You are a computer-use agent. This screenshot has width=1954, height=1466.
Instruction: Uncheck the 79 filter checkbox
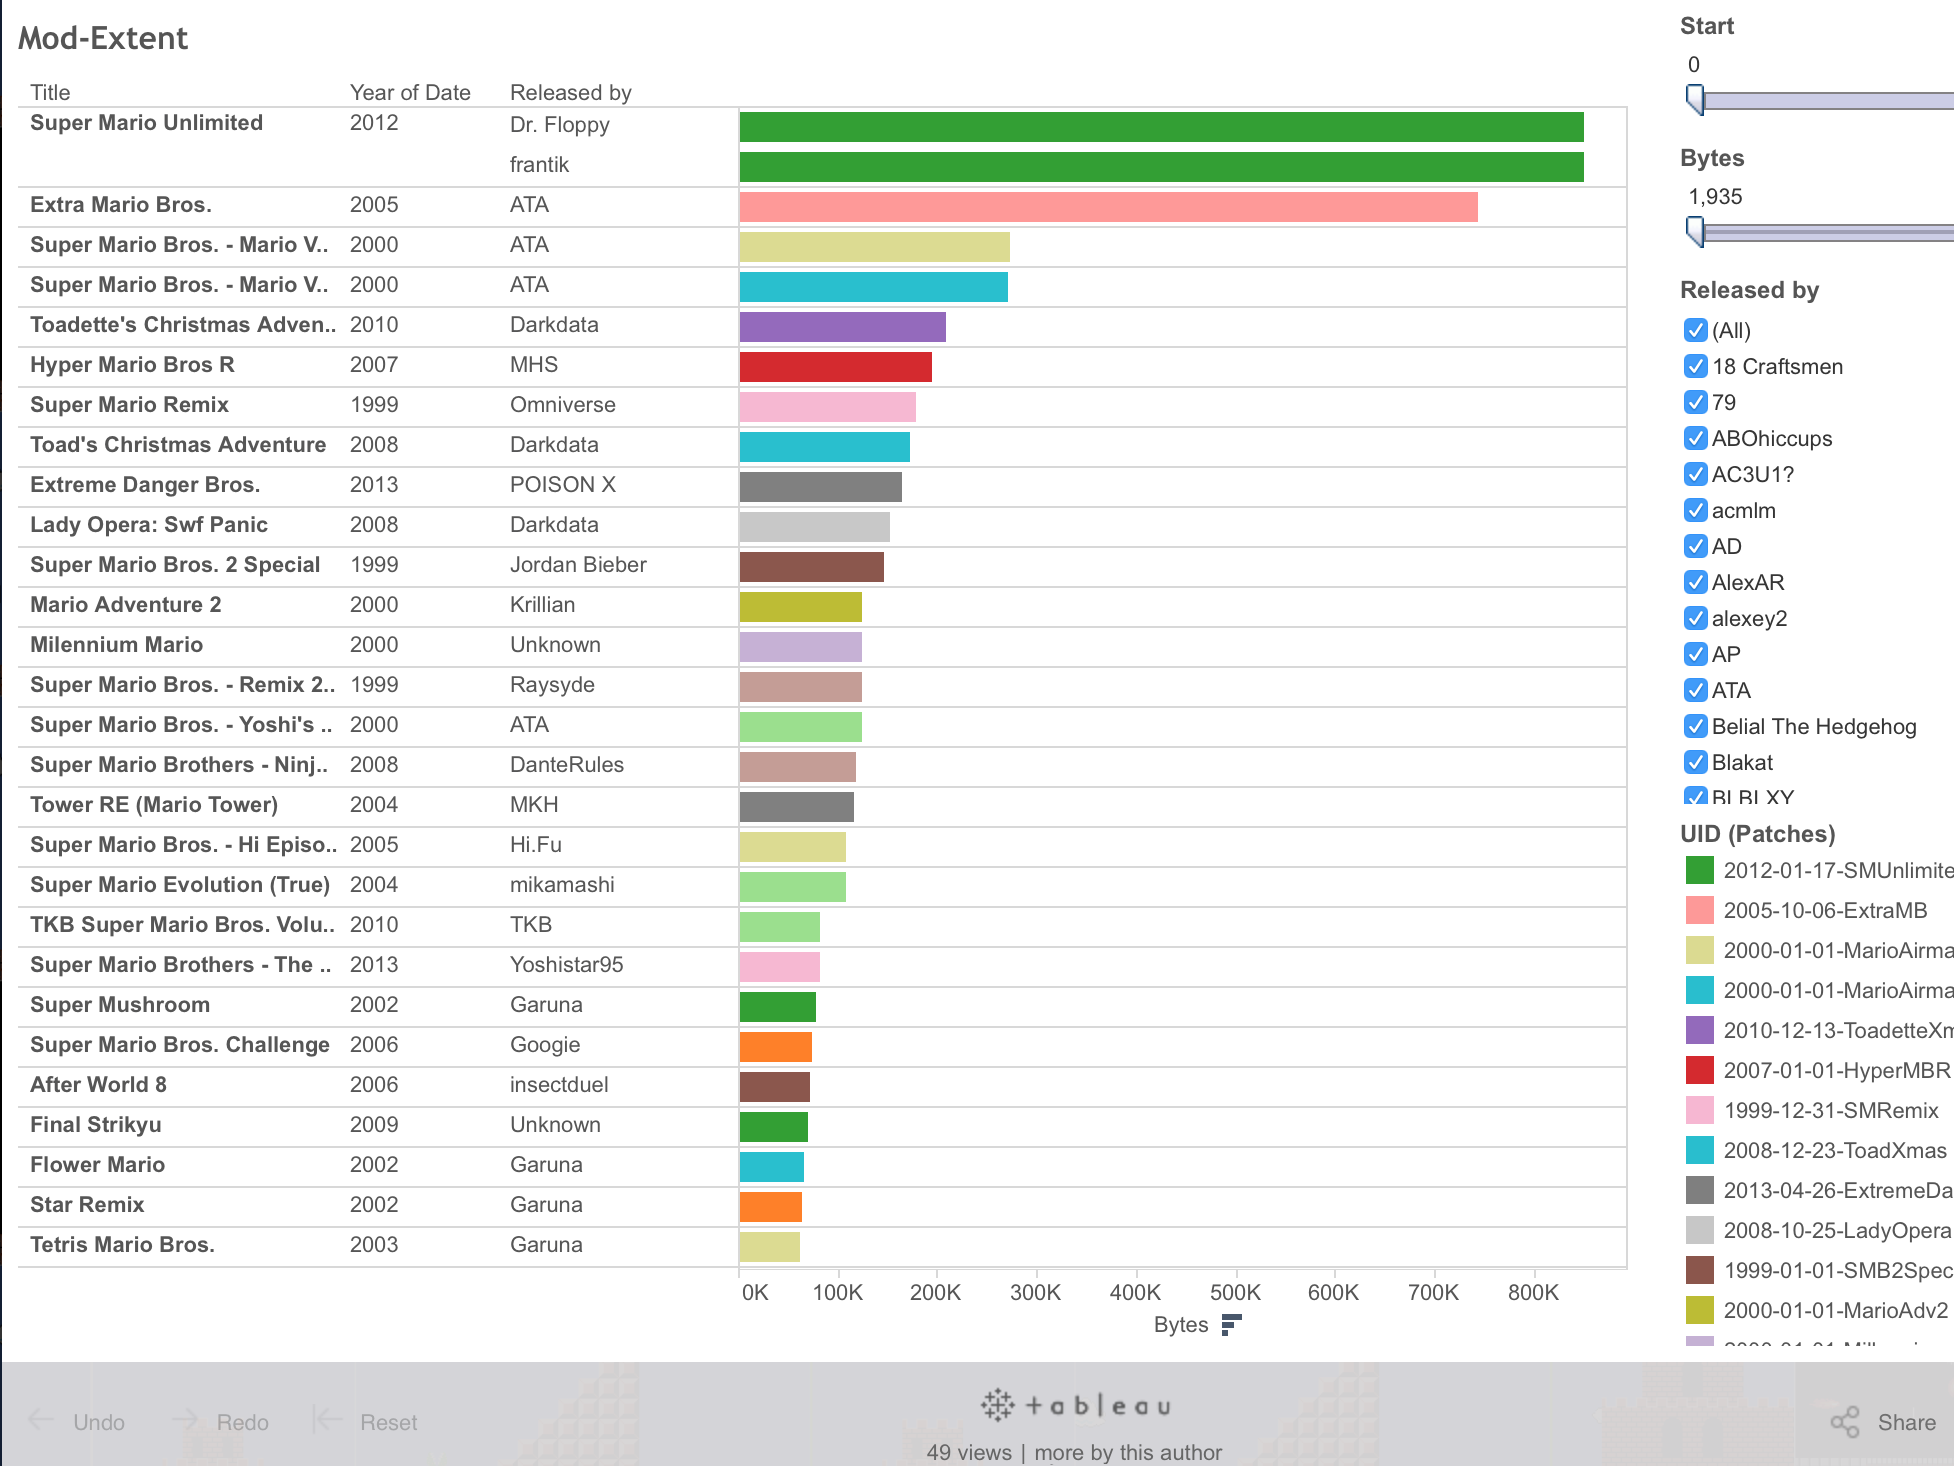tap(1695, 402)
